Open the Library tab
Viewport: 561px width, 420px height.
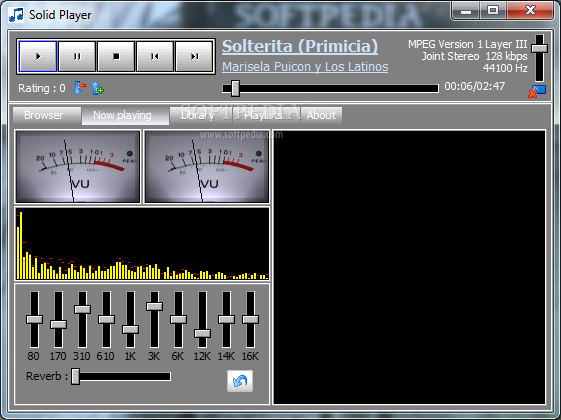[201, 116]
